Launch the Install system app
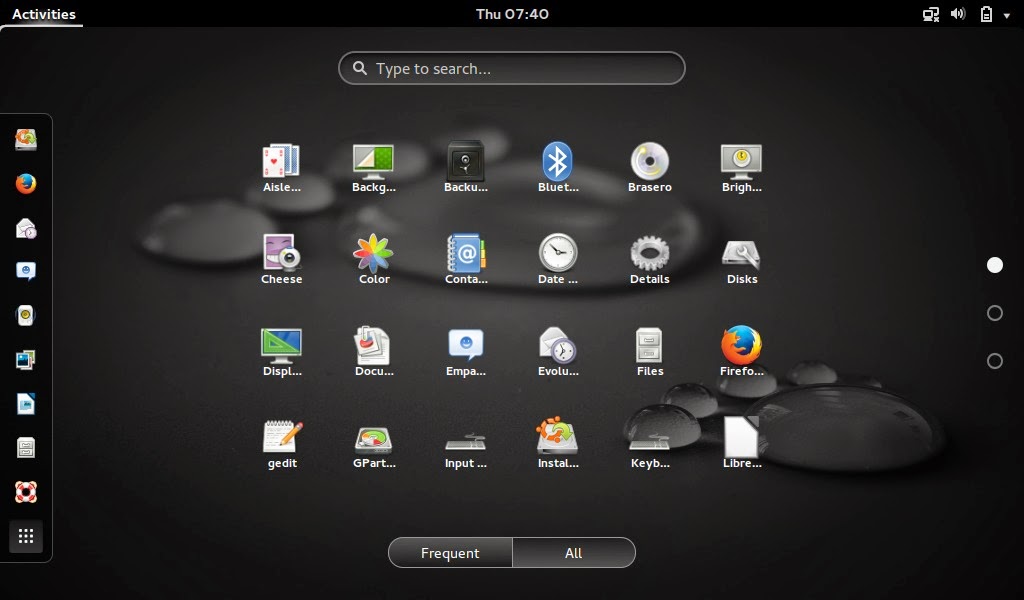 (557, 436)
